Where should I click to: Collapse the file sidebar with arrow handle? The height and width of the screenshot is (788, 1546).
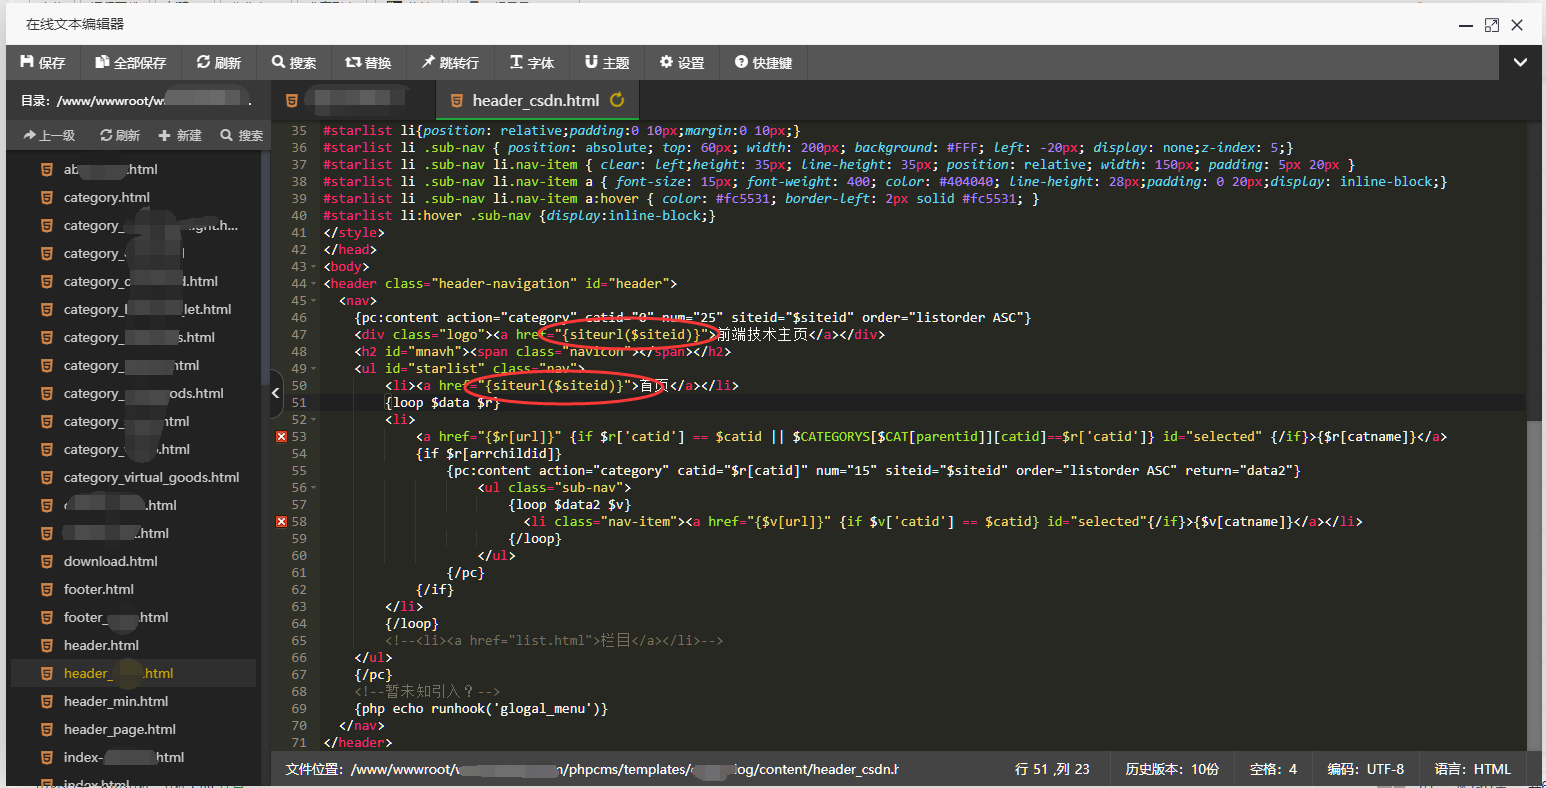[276, 394]
